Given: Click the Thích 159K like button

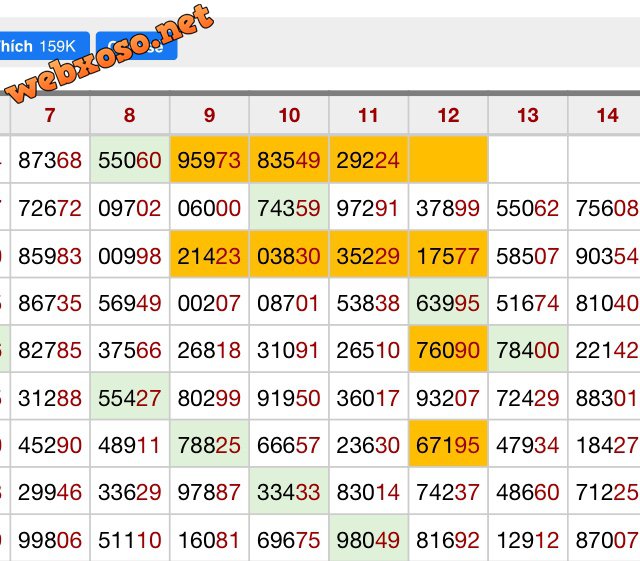Looking at the screenshot, I should tap(44, 46).
